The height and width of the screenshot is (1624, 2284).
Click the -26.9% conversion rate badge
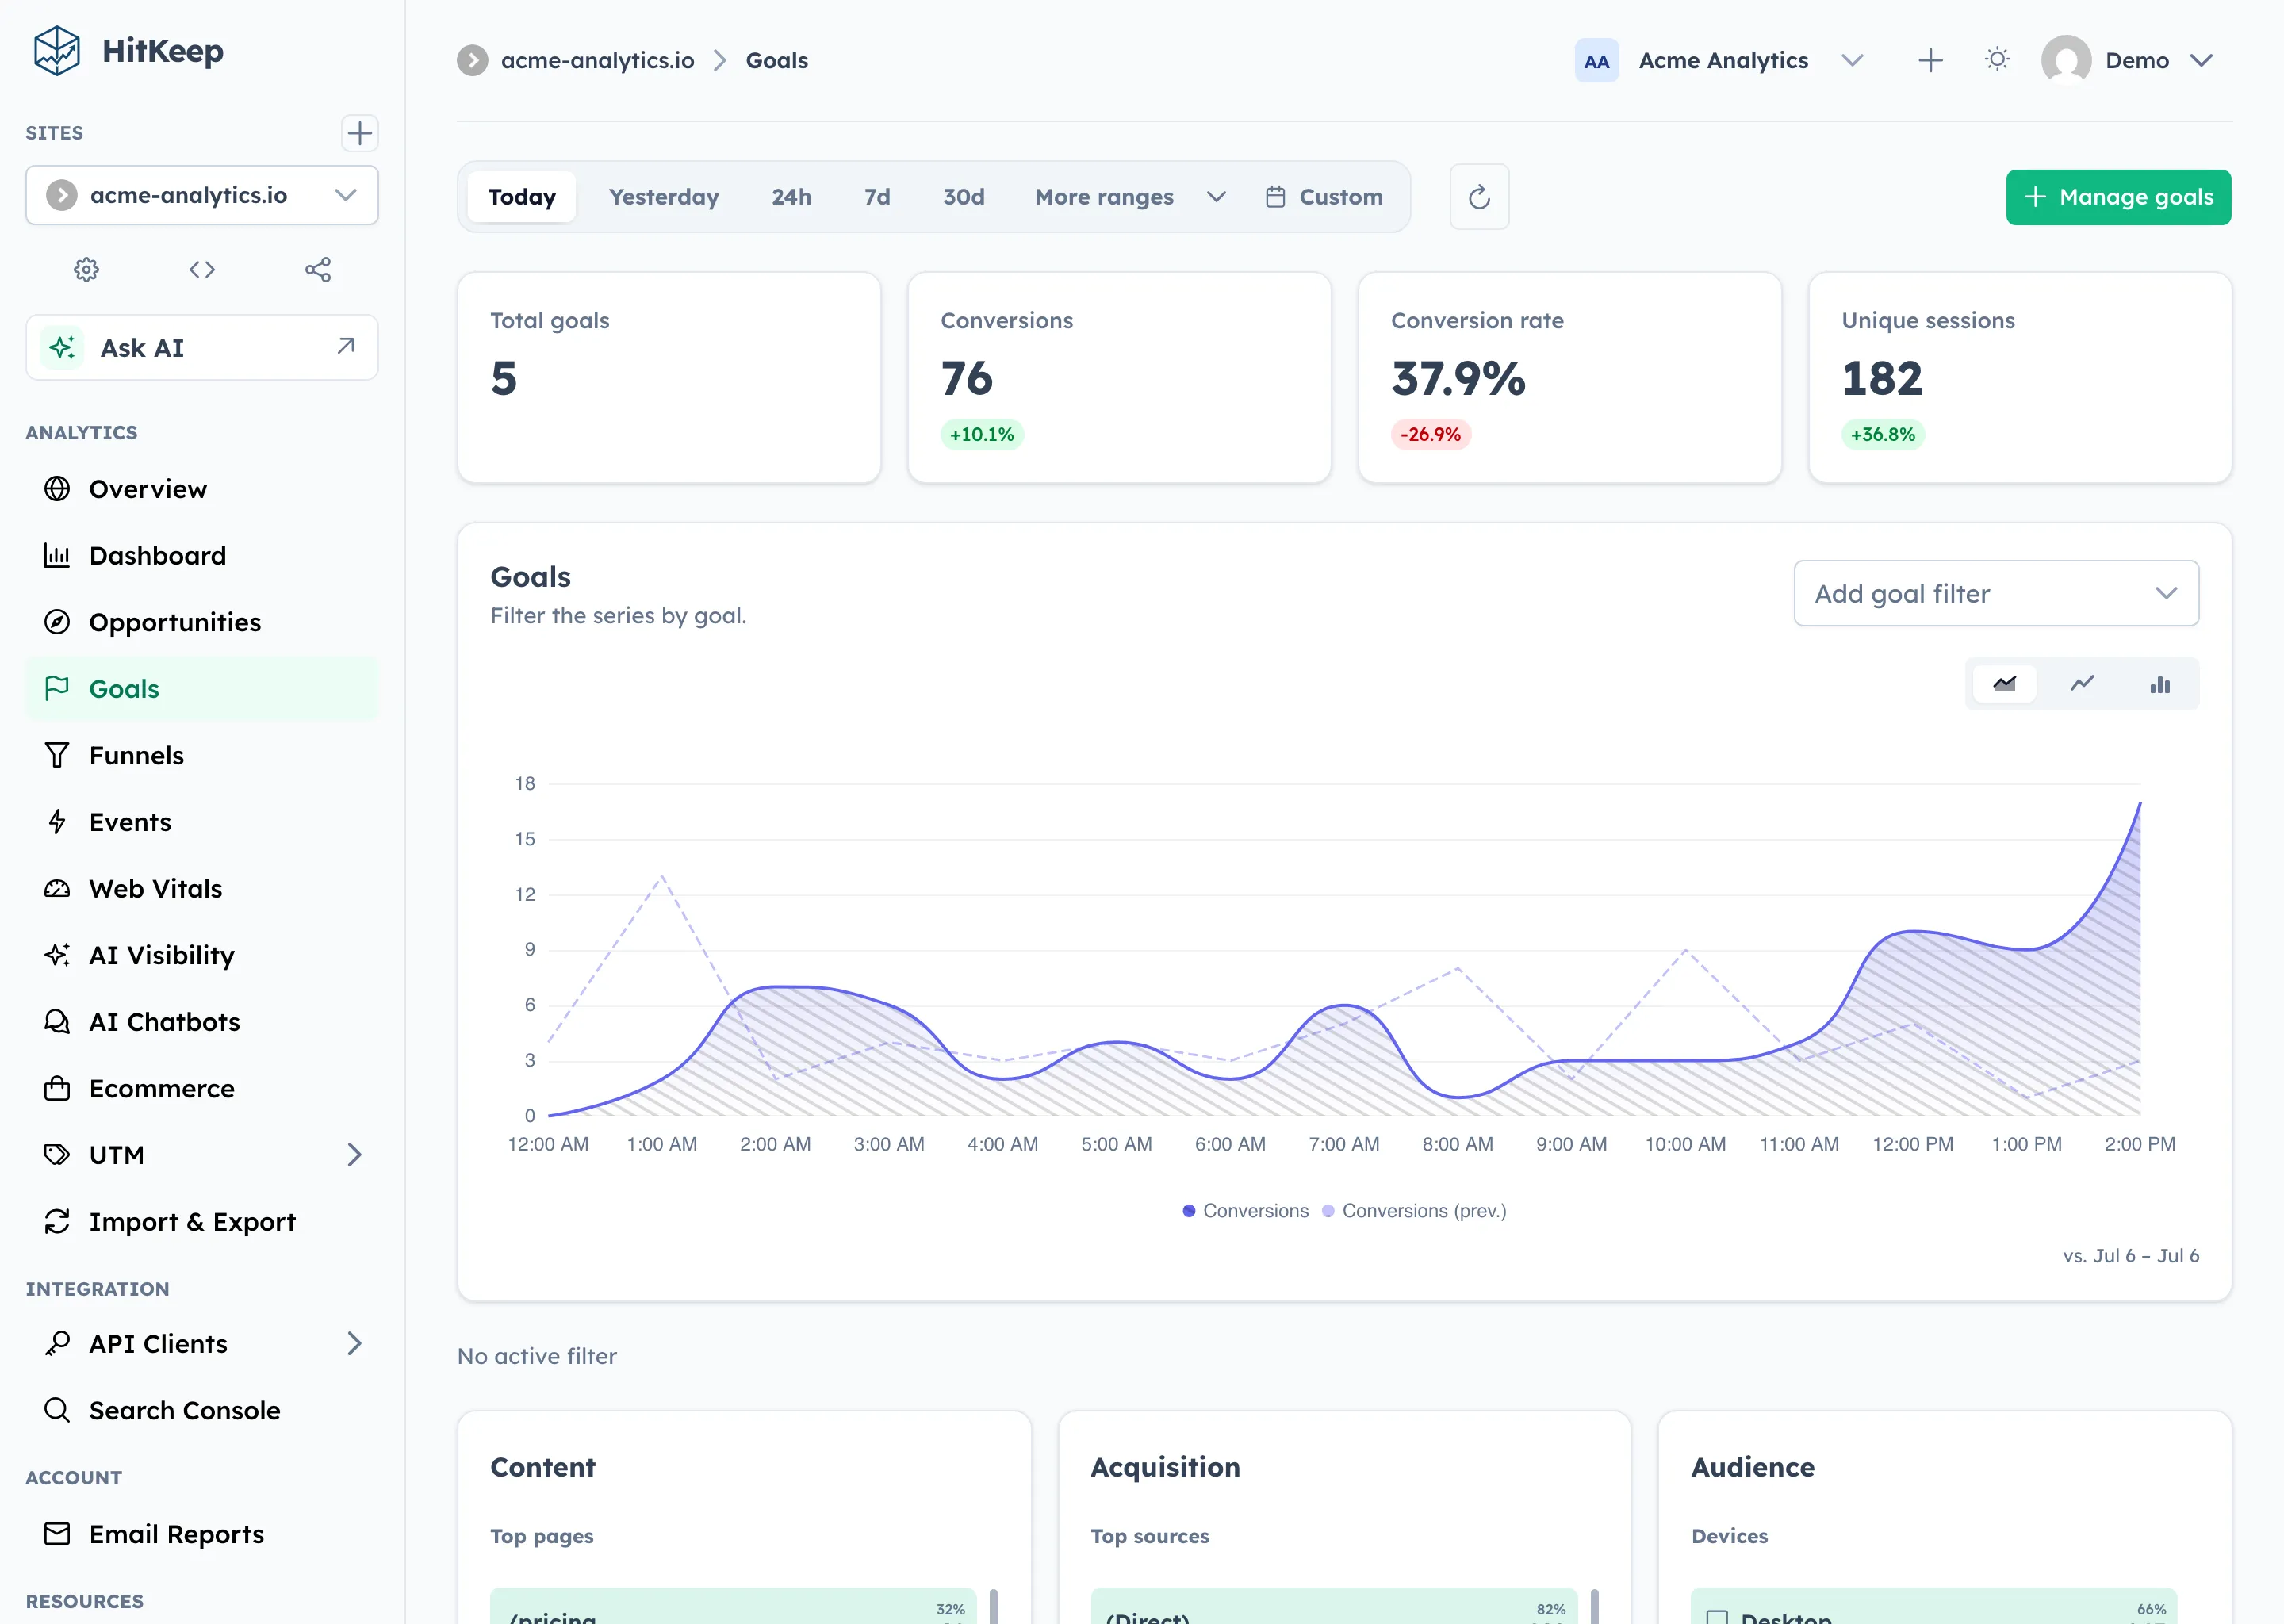click(1430, 435)
